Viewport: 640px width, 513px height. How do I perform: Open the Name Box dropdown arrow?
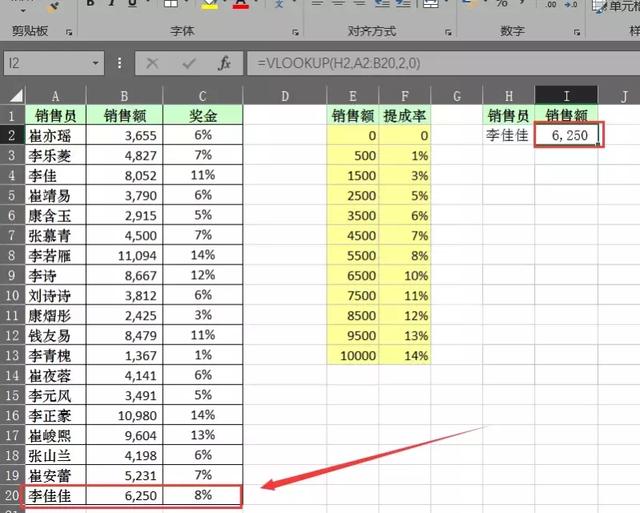click(x=95, y=63)
